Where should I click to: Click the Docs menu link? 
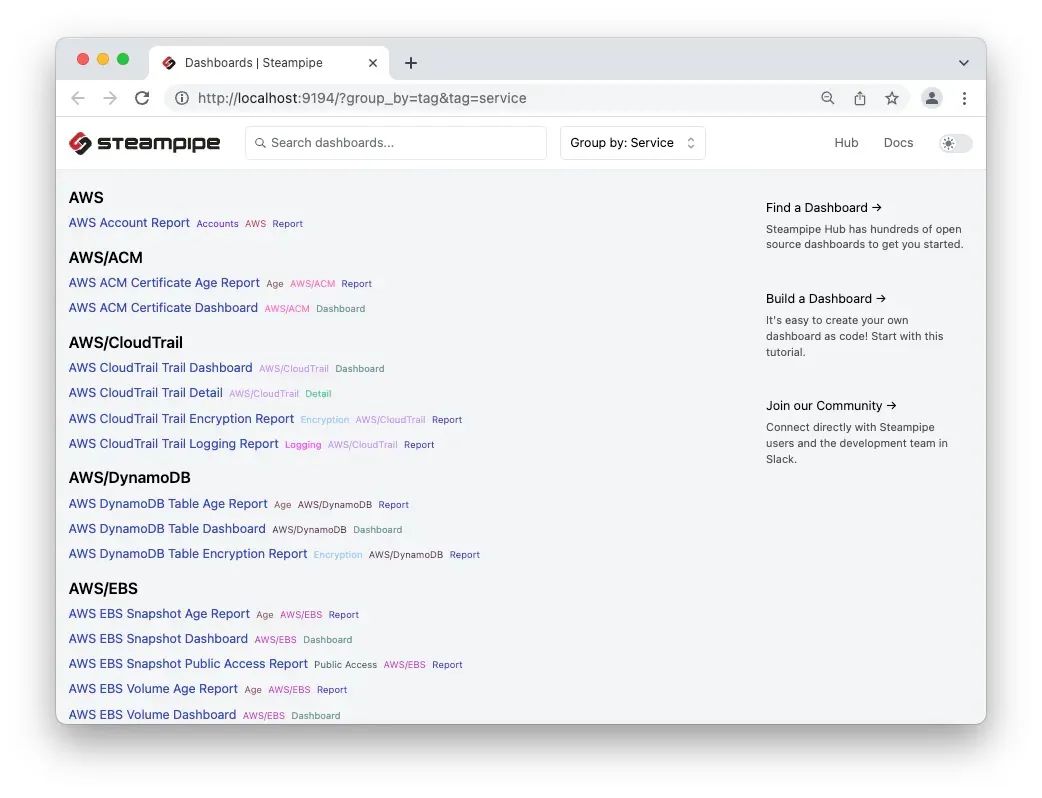898,143
